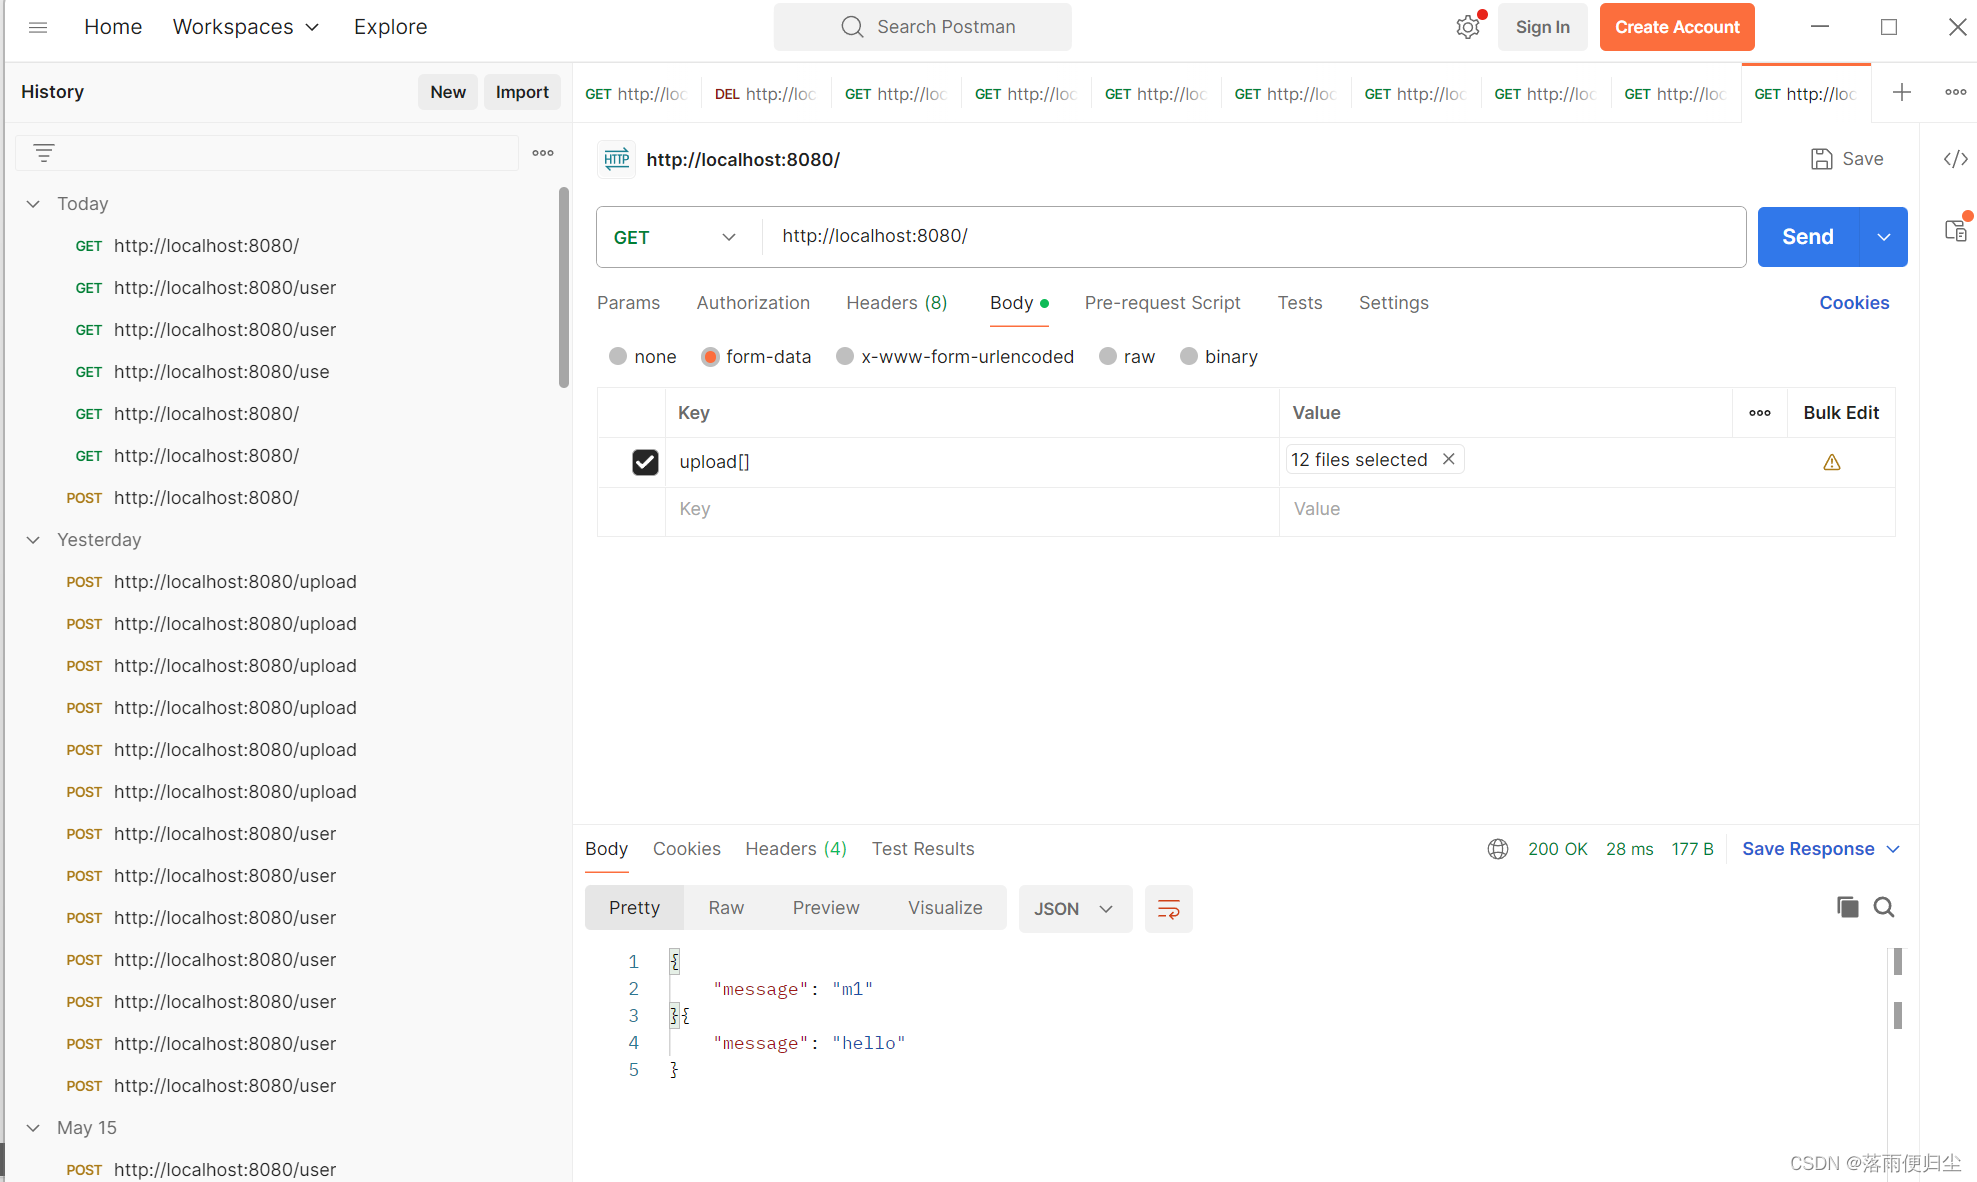Open the Workspaces dropdown
The image size is (1977, 1182).
coord(246,27)
